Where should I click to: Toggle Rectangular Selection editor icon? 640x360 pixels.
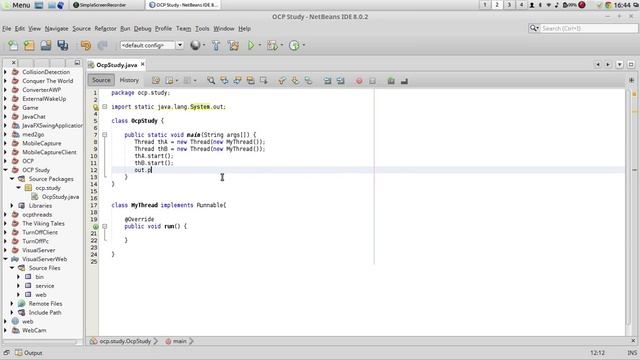263,80
